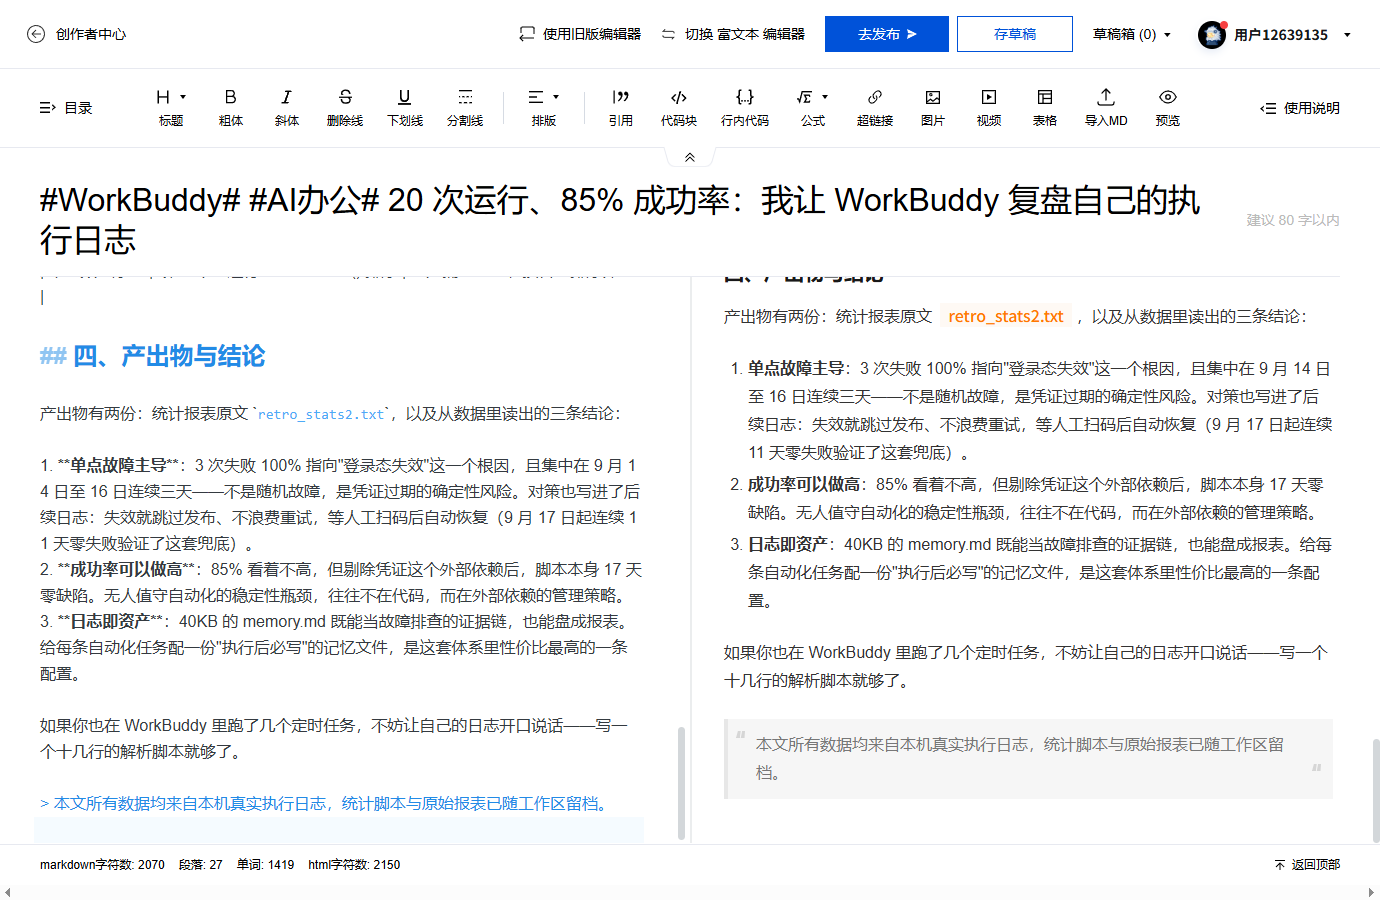The image size is (1380, 900).
Task: Click retro_stats2.txt tag in the preview
Action: (1005, 316)
